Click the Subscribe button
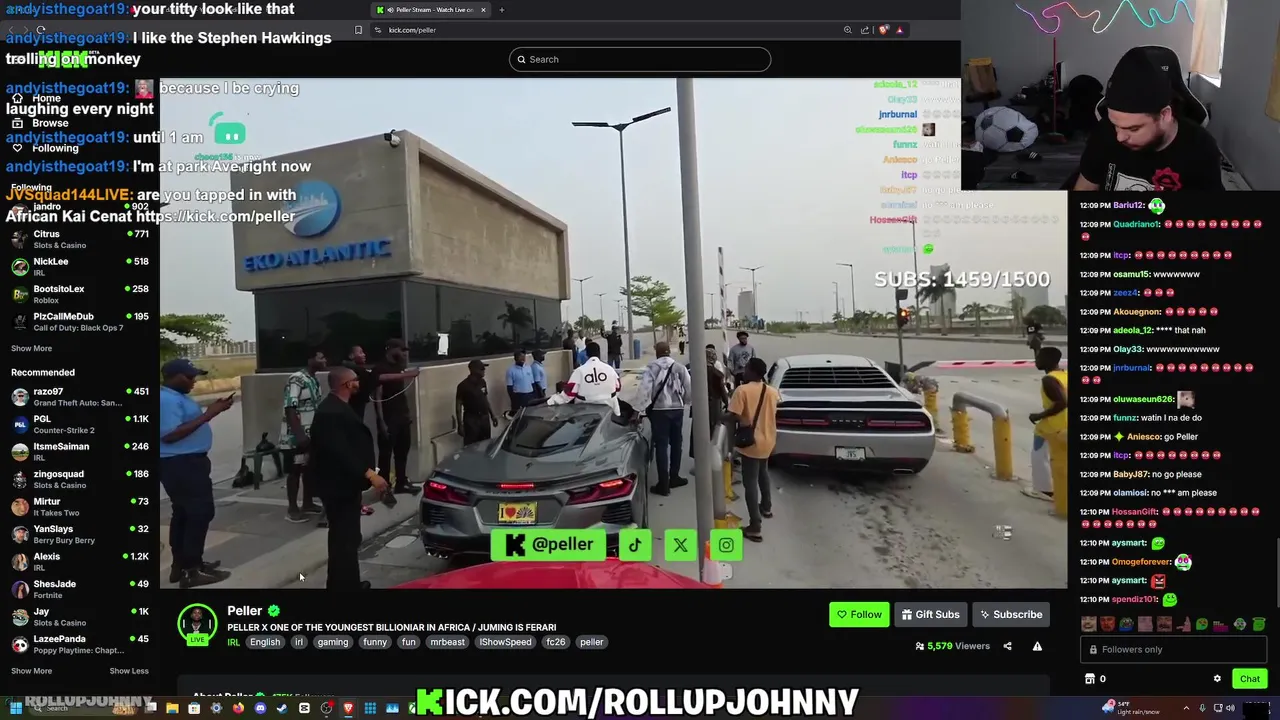 1010,615
